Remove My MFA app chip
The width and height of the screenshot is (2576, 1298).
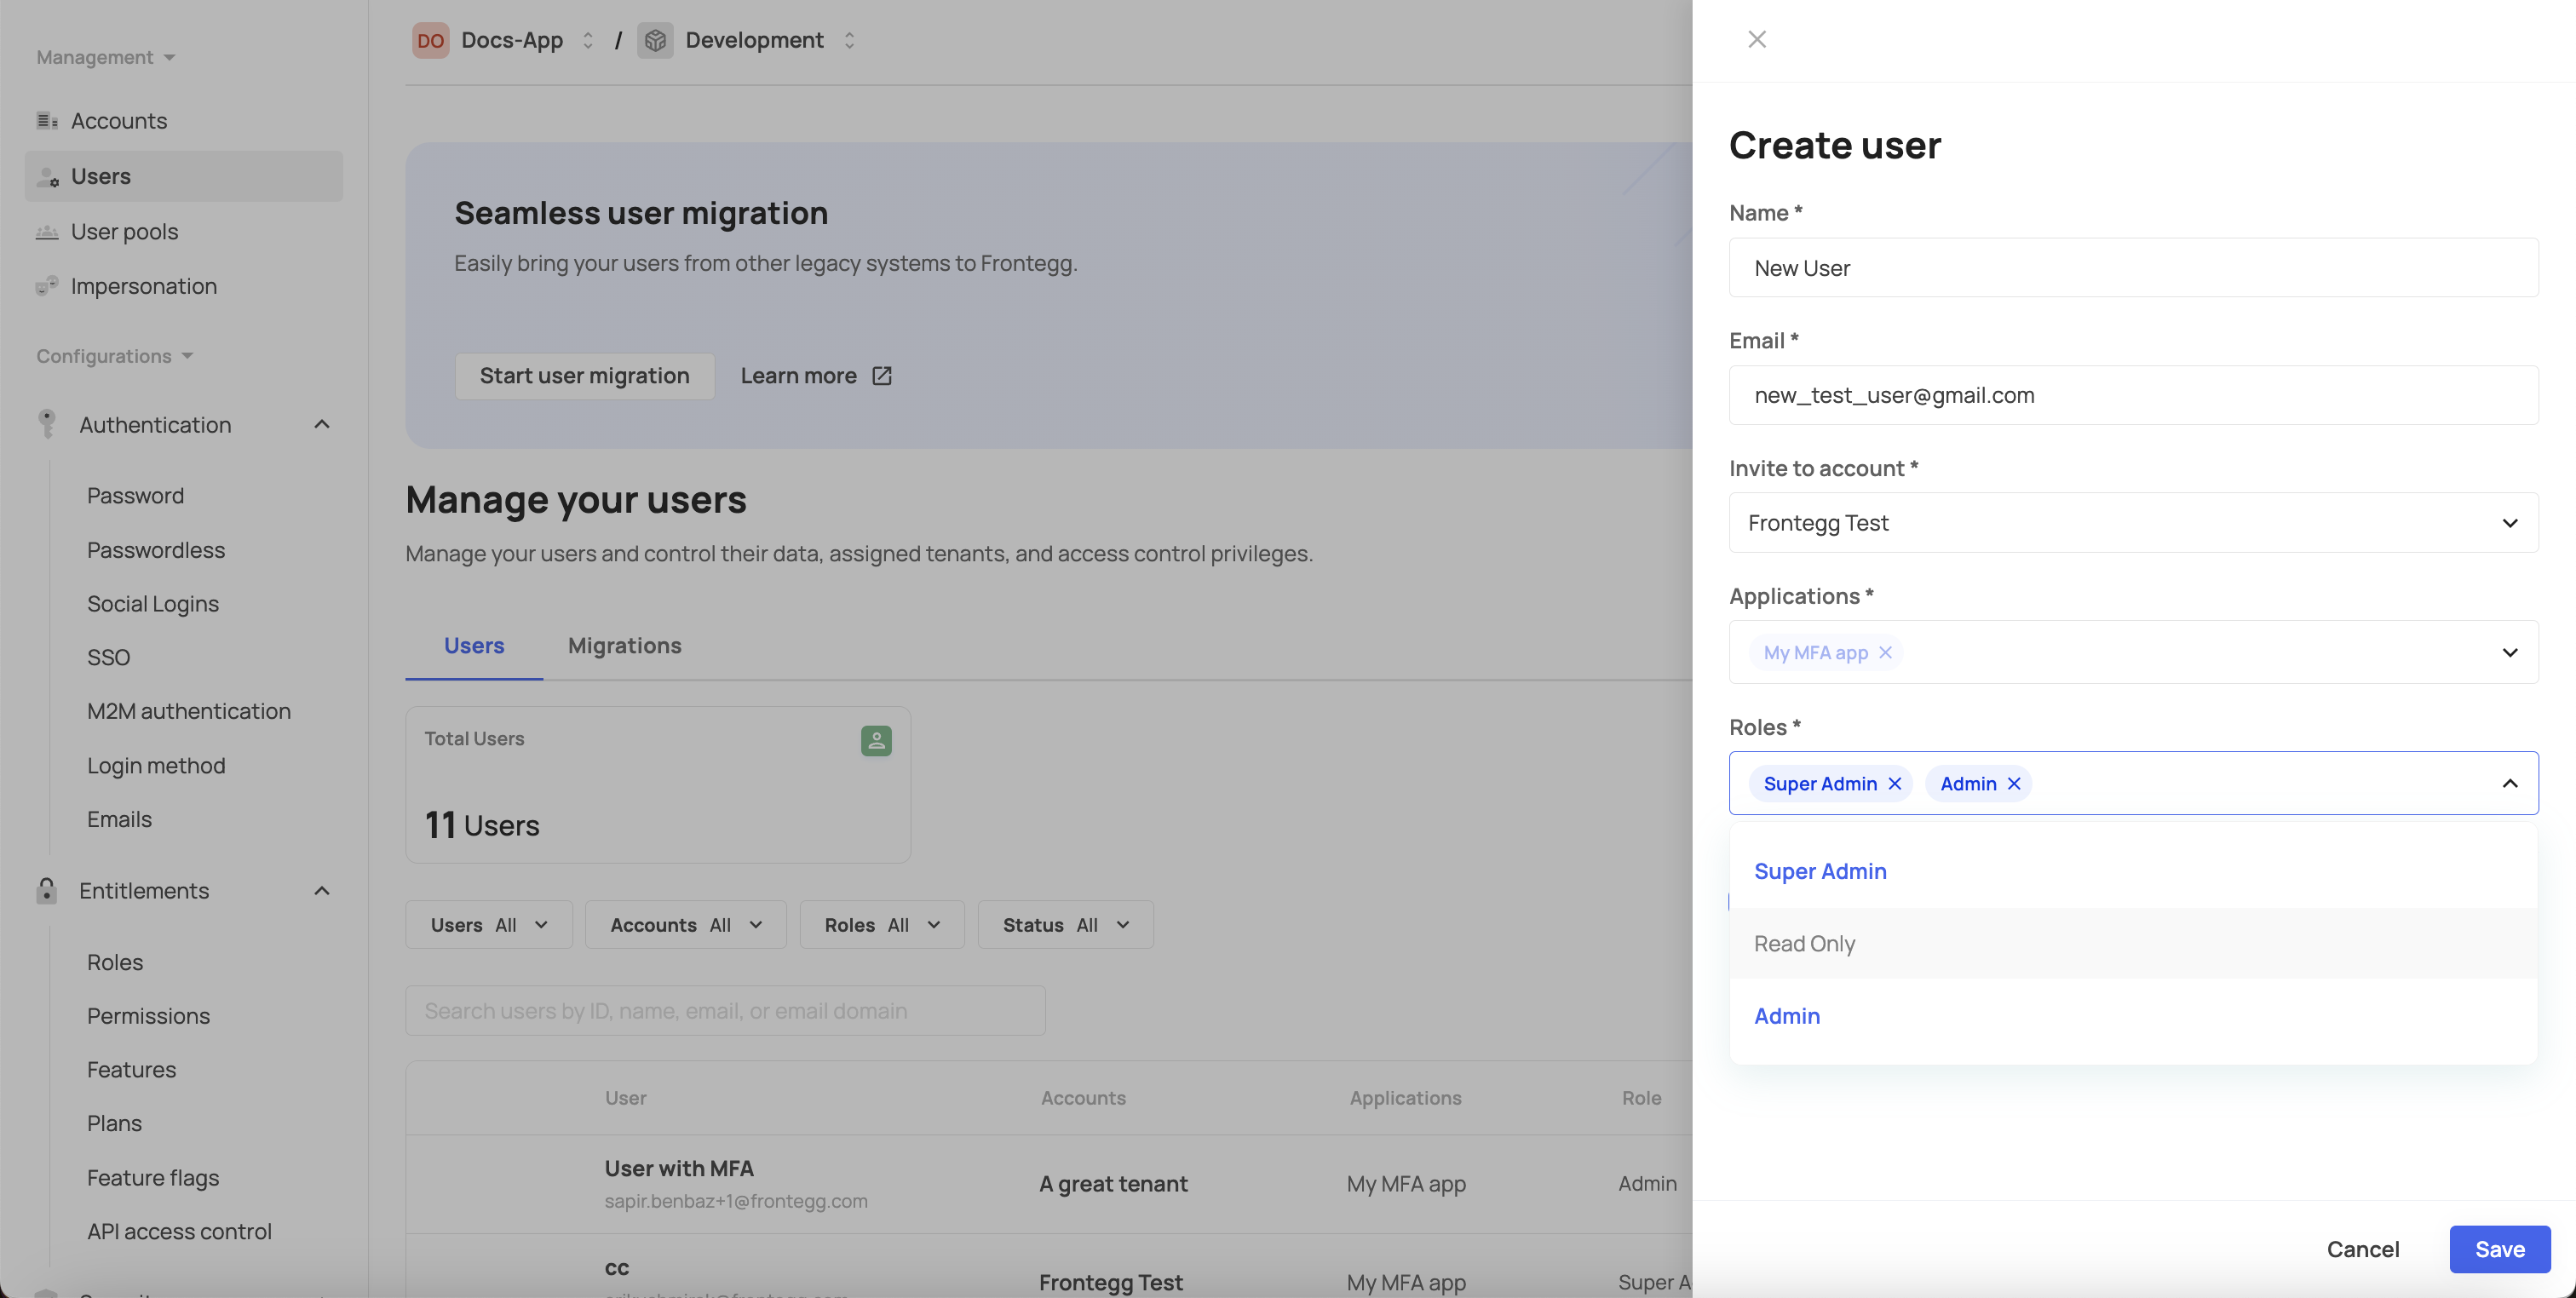tap(1885, 652)
